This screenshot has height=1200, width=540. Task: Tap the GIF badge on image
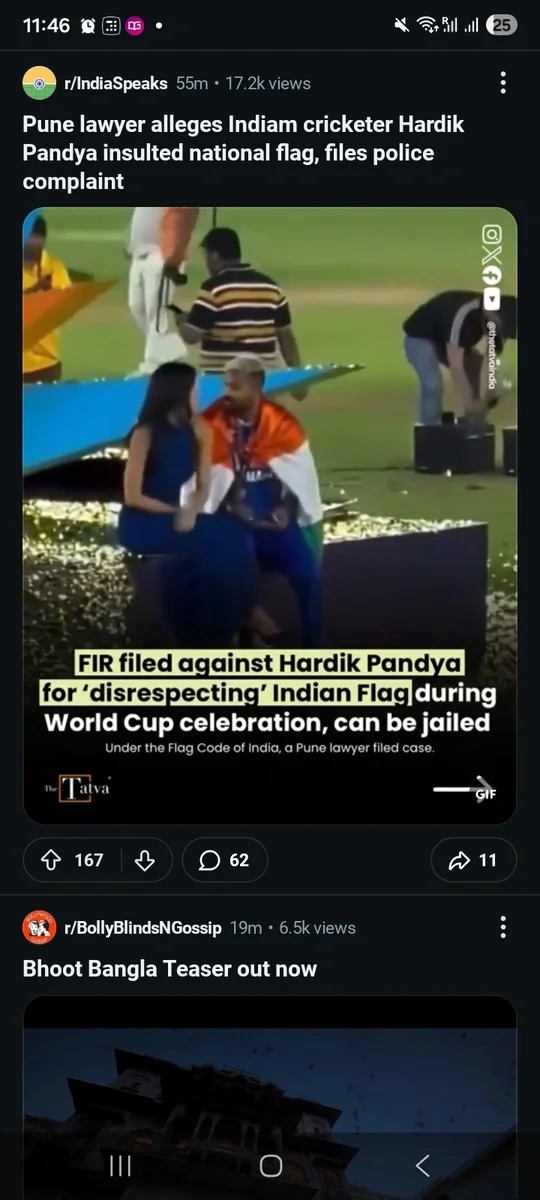(486, 794)
